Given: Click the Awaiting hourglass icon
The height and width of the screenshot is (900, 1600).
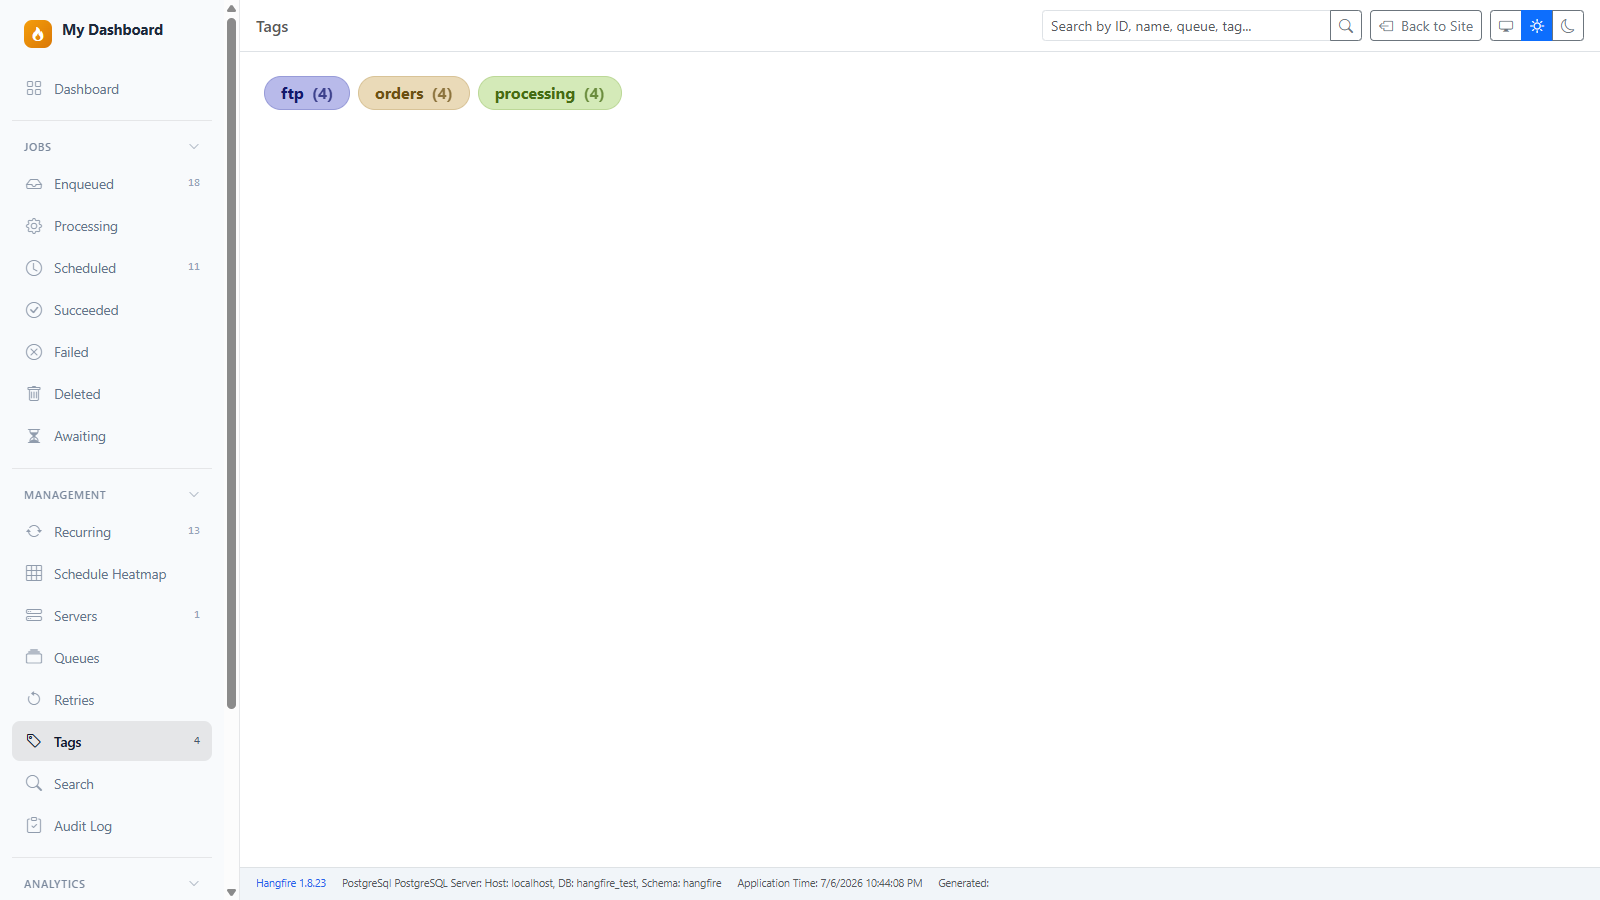Looking at the screenshot, I should click(x=34, y=436).
